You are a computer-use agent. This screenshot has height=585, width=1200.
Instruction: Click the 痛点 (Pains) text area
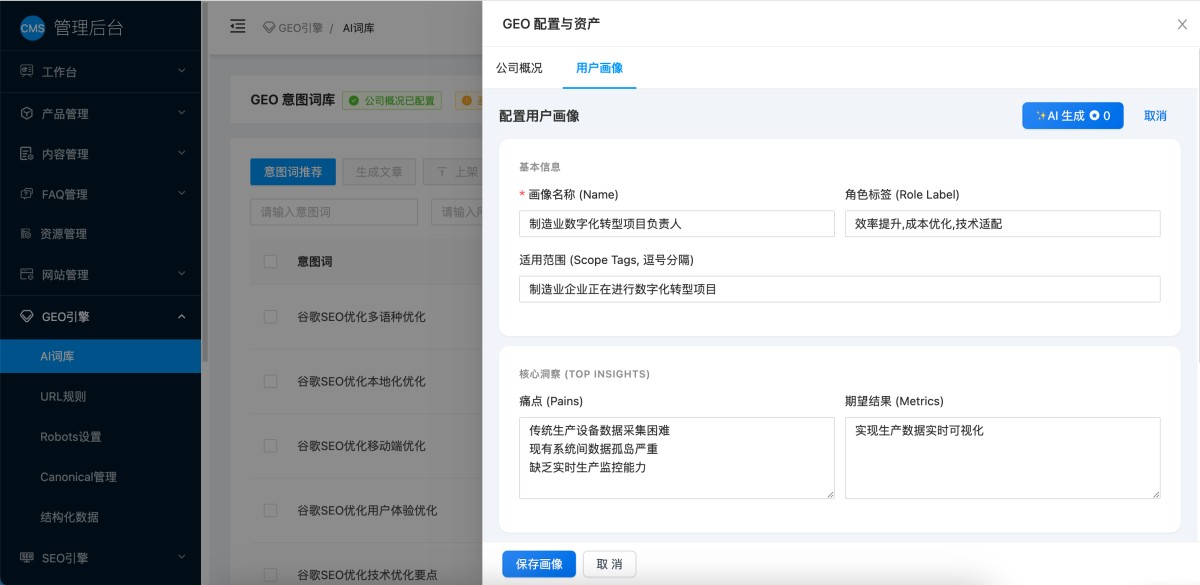tap(676, 457)
